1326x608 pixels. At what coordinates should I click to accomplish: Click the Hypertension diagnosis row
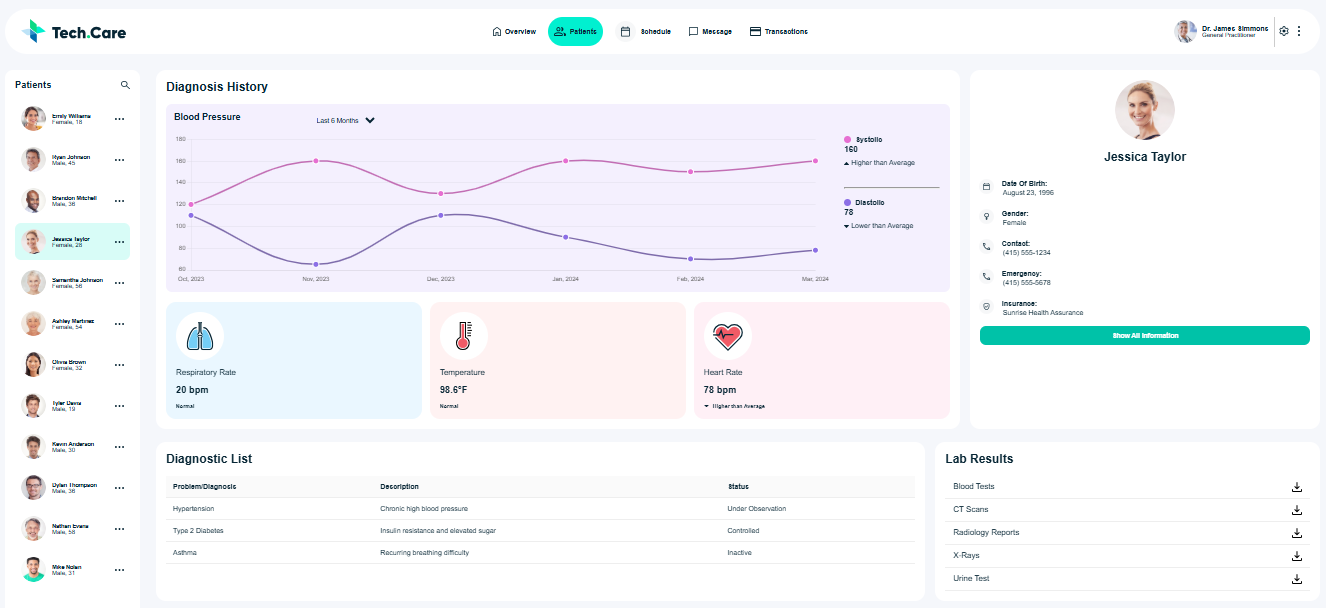point(540,509)
